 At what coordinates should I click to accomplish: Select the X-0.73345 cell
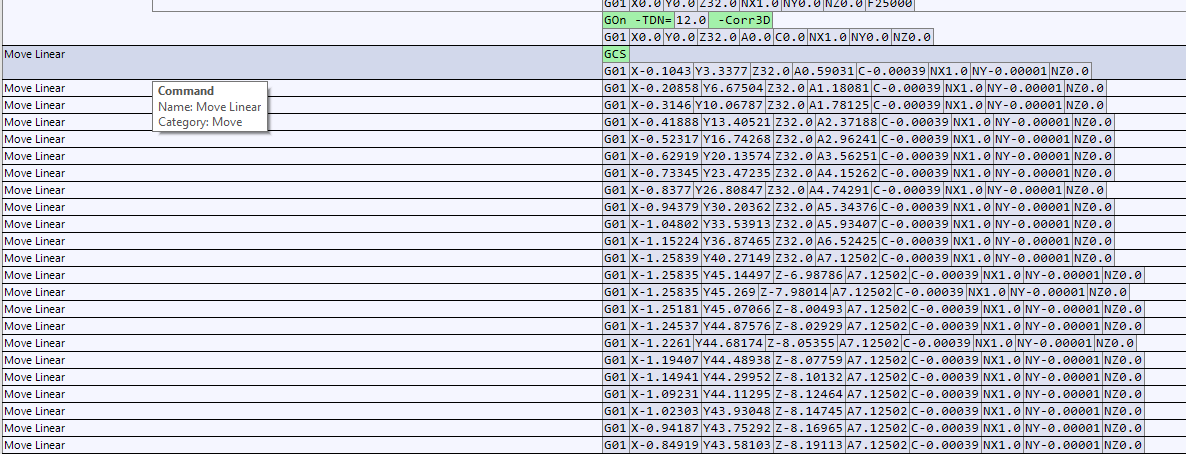click(x=665, y=173)
